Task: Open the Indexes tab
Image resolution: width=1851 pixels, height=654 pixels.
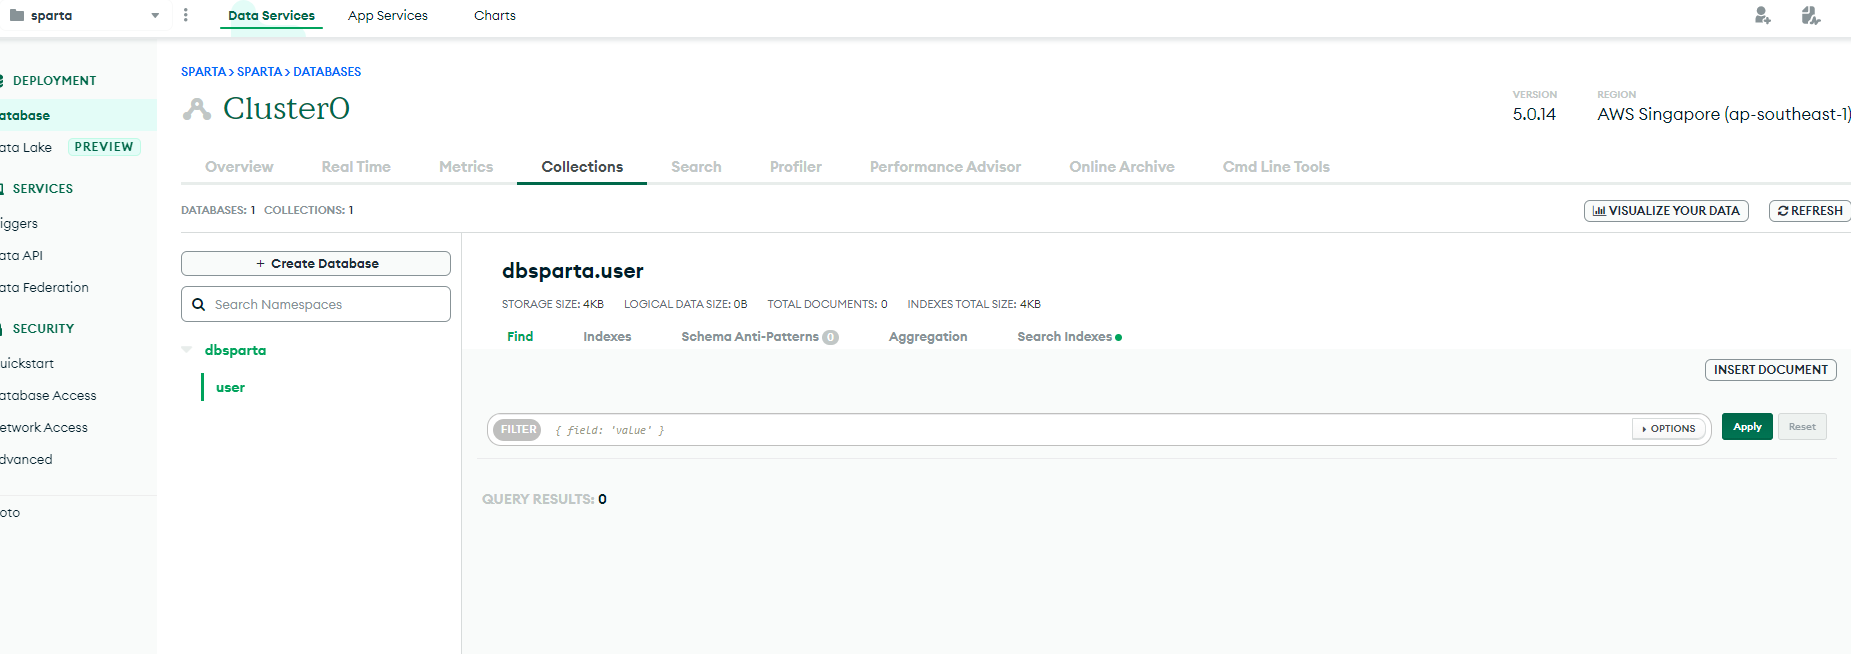Action: coord(607,337)
